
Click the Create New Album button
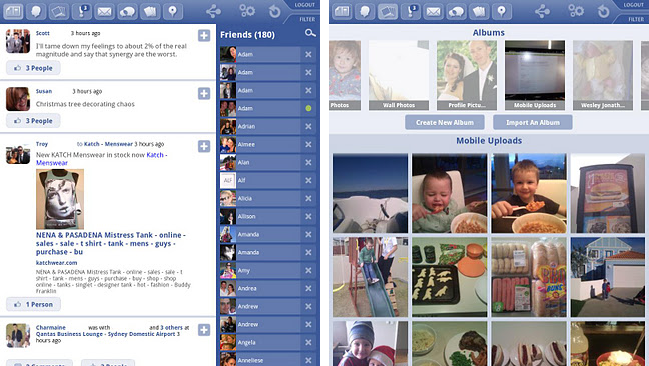tap(445, 123)
